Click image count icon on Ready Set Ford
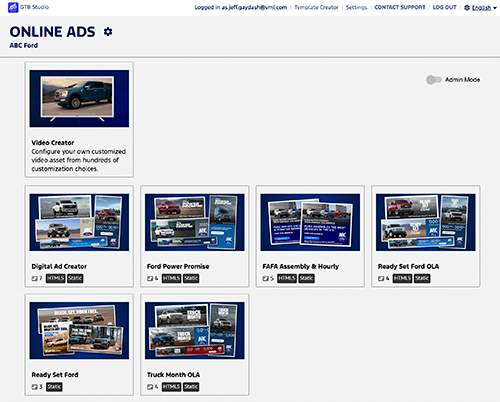 34,387
